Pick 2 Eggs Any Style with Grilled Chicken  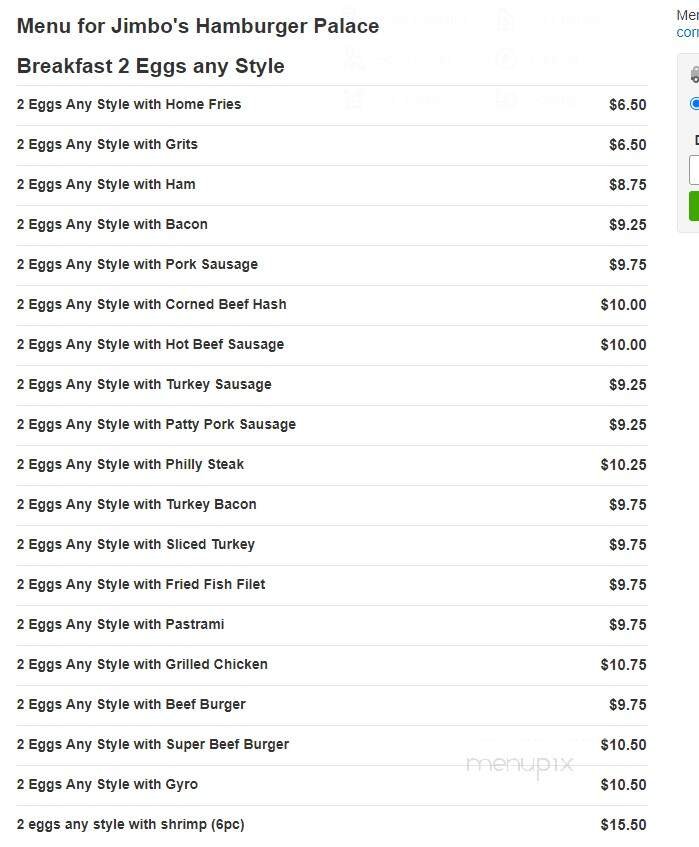(142, 664)
